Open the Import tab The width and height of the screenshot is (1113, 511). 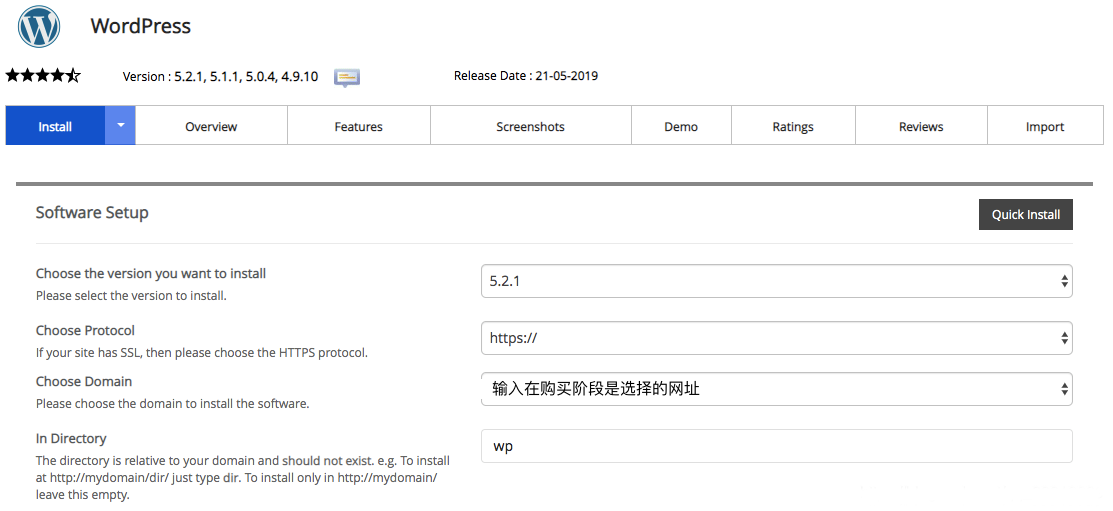point(1045,126)
